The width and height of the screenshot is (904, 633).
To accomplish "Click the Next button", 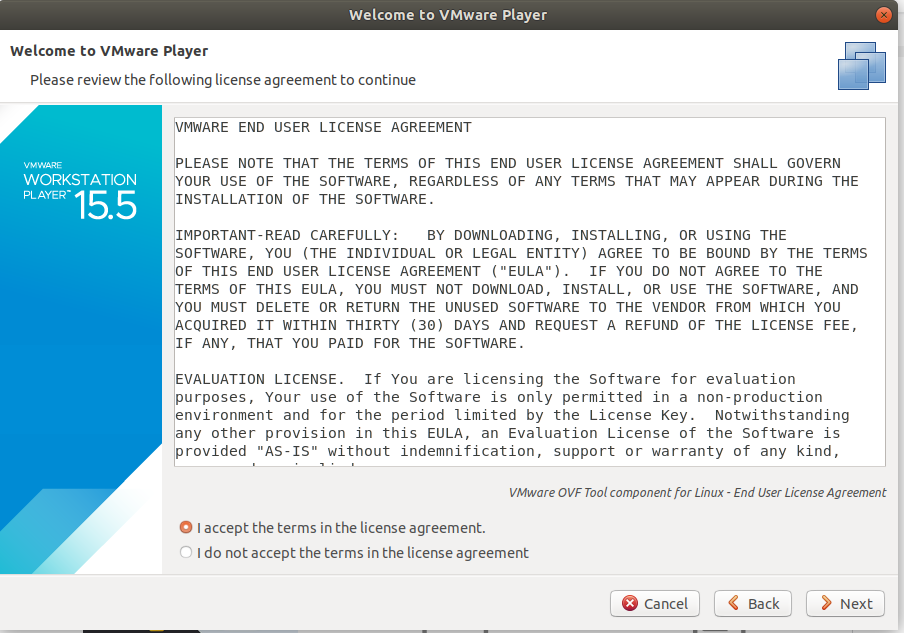I will [845, 604].
